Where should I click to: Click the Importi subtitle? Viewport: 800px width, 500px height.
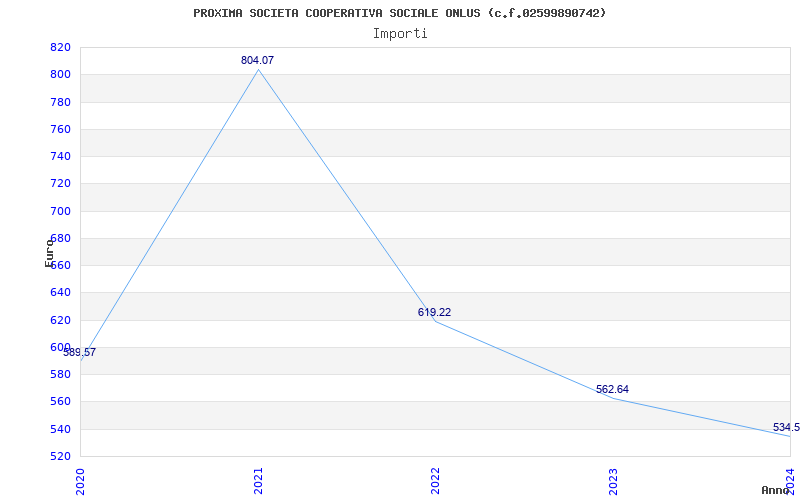pos(400,34)
